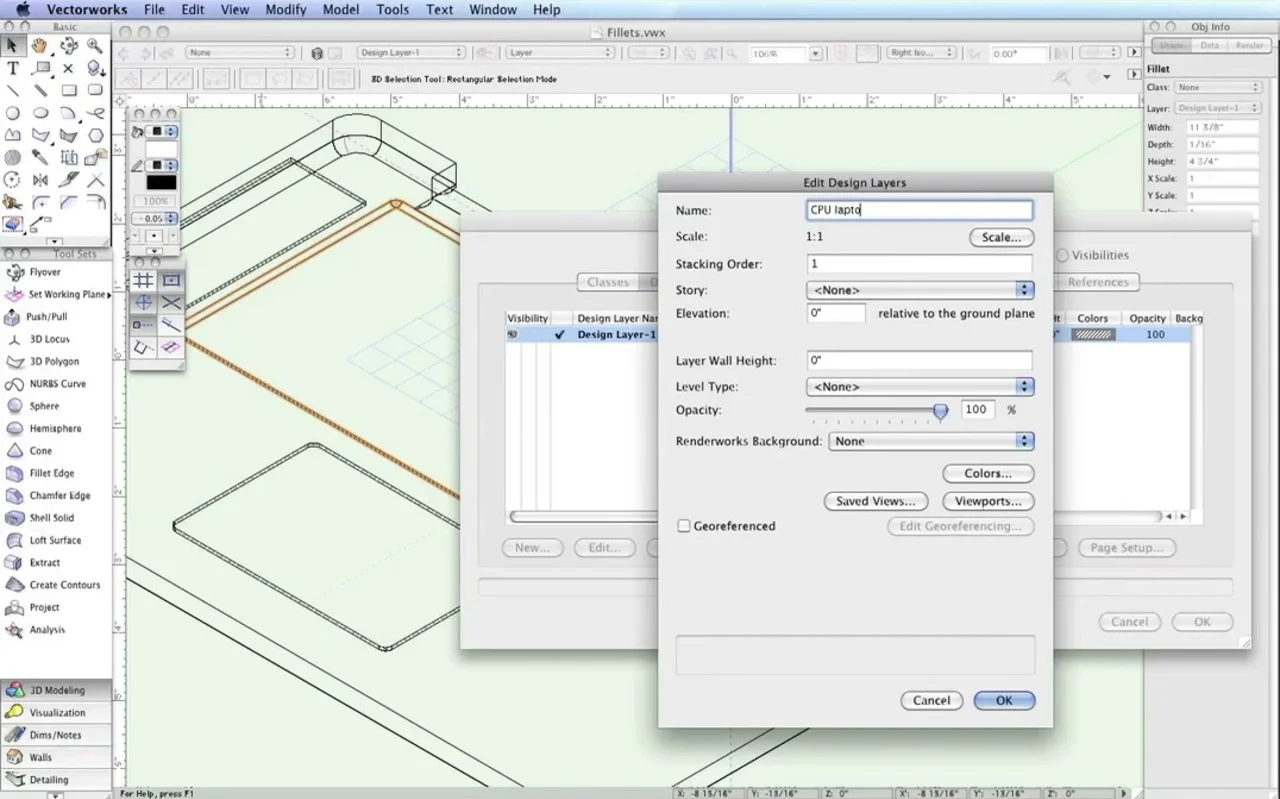Click the Colors swatch in layer row
Viewport: 1280px width, 799px height.
point(1093,335)
